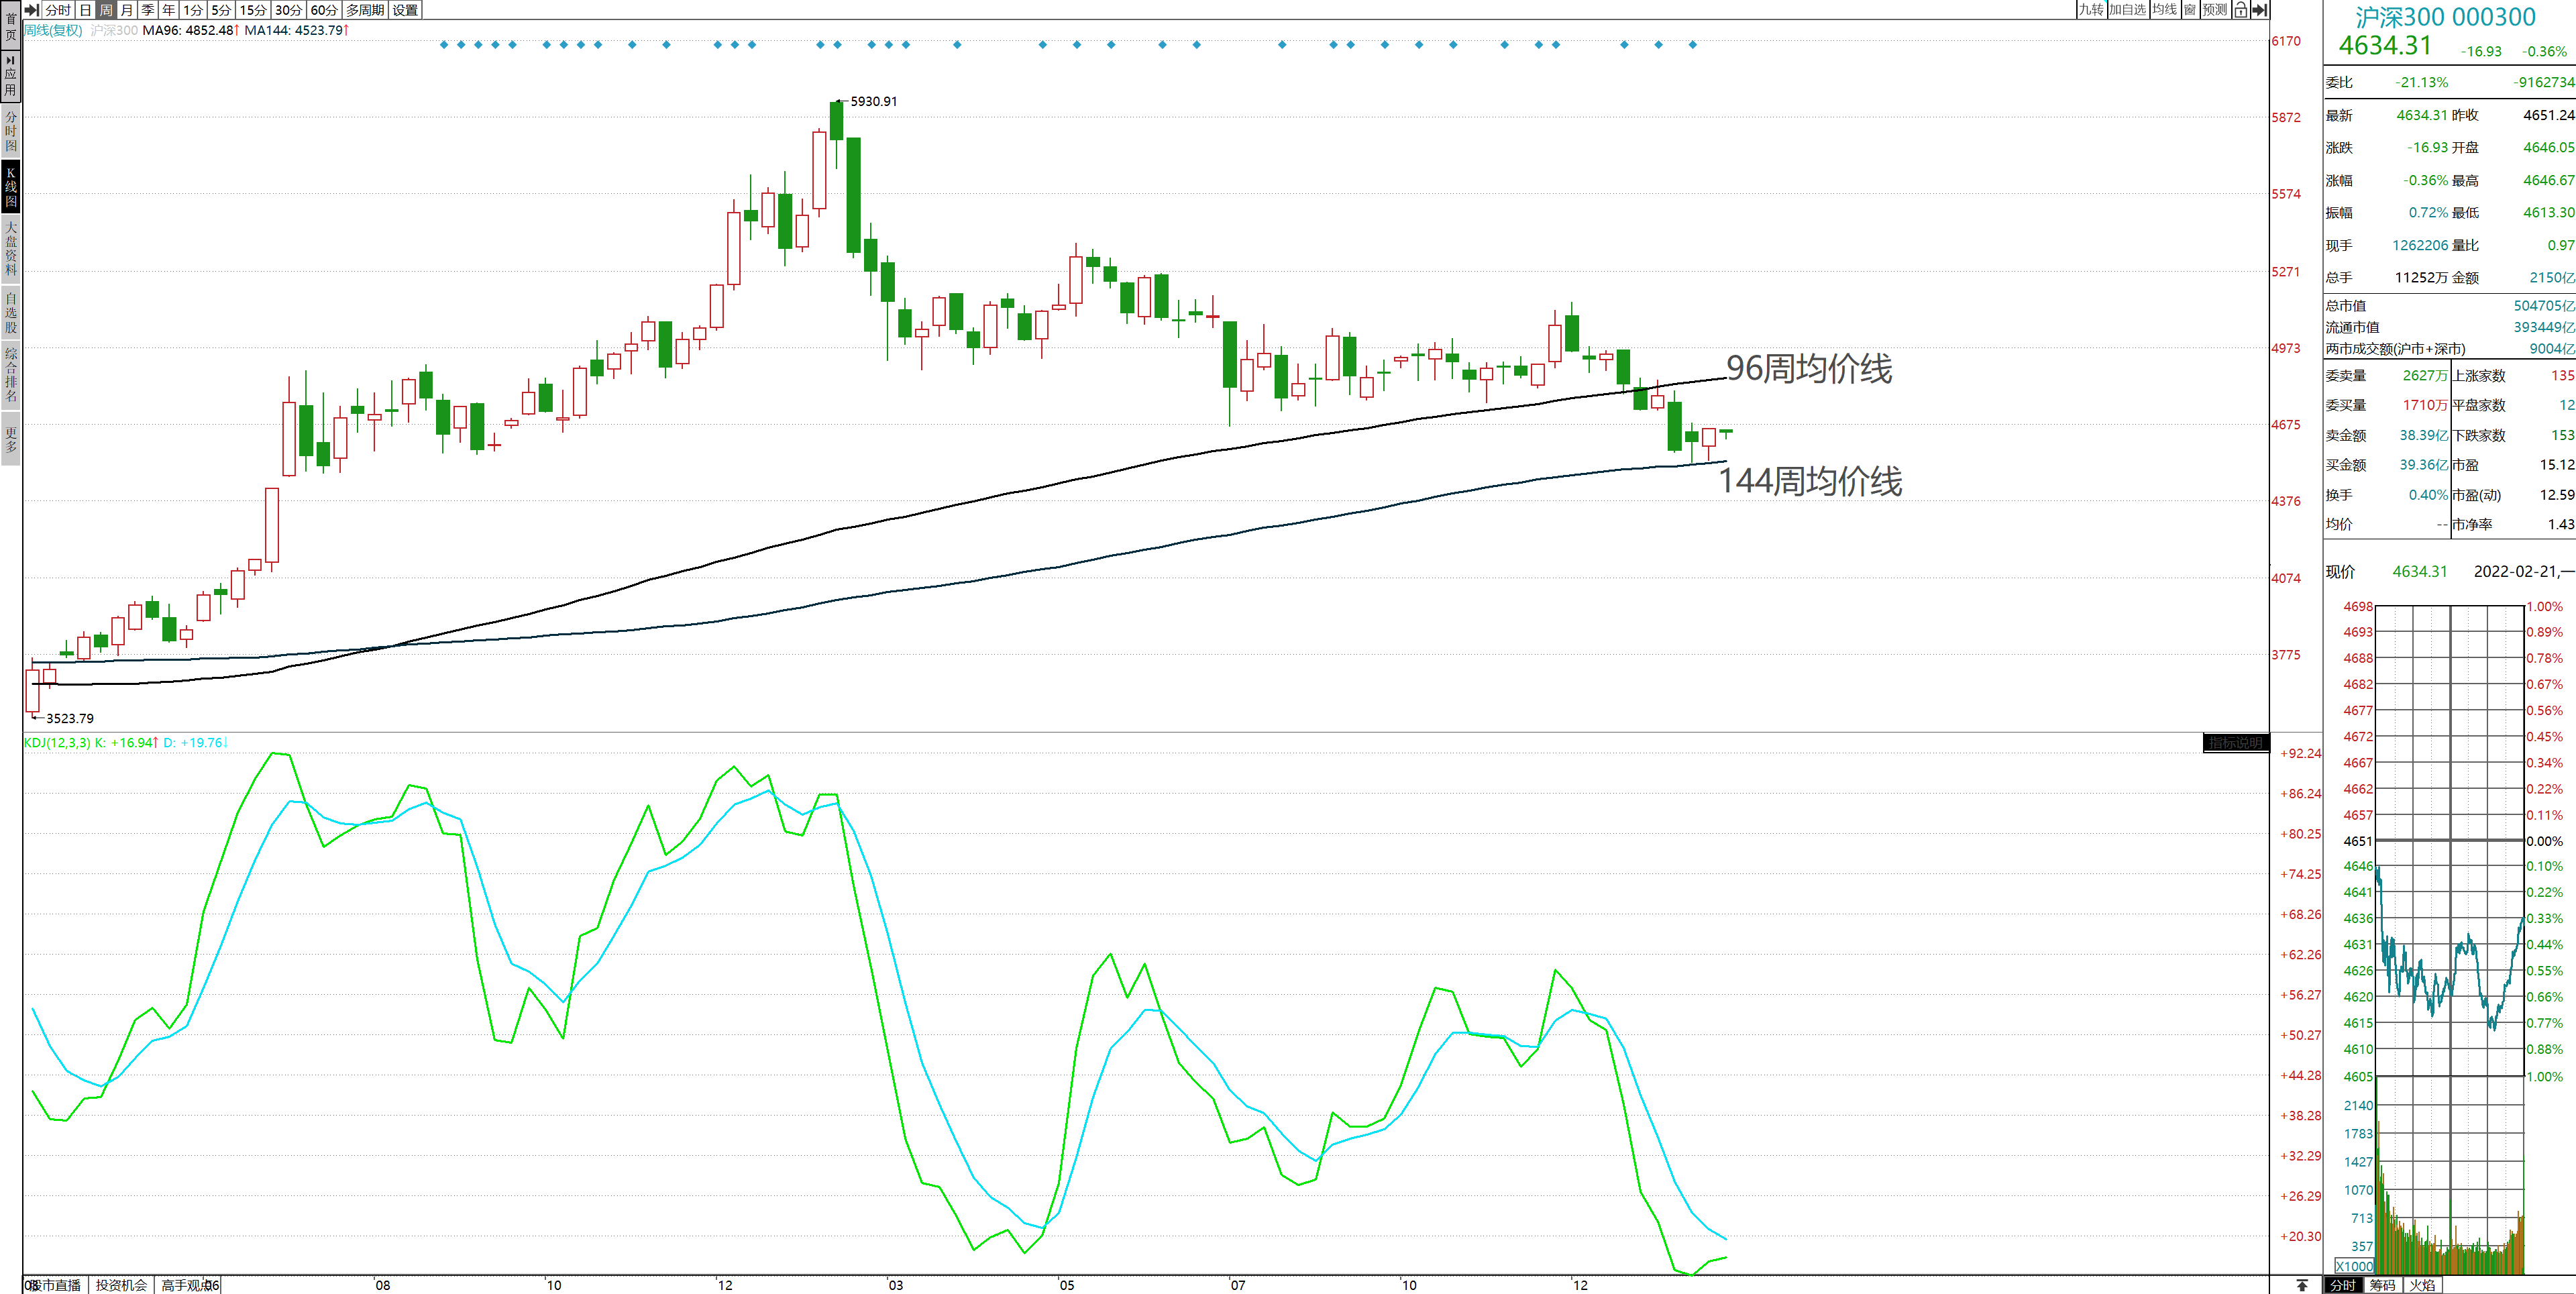The height and width of the screenshot is (1294, 2576).
Task: Expand 更多 in left sidebar
Action: tap(11, 439)
